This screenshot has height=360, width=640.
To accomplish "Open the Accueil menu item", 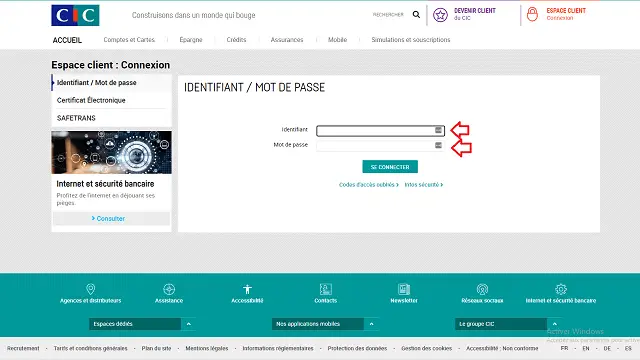I will [67, 40].
